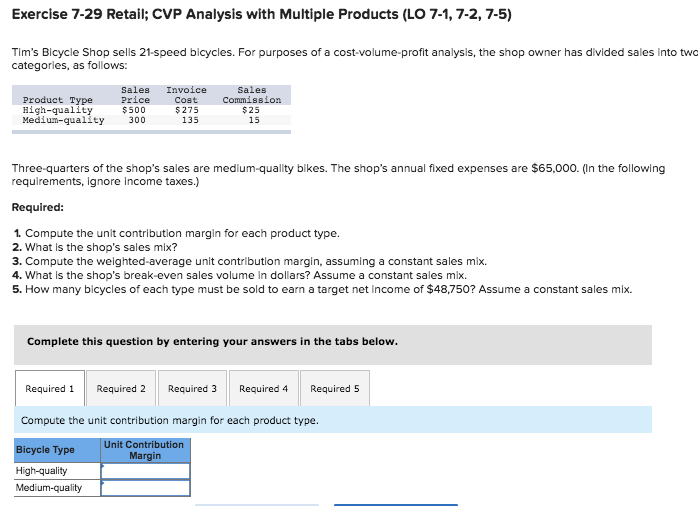698x506 pixels.
Task: Click the Medium-quality 300 sales price value
Action: pos(137,120)
